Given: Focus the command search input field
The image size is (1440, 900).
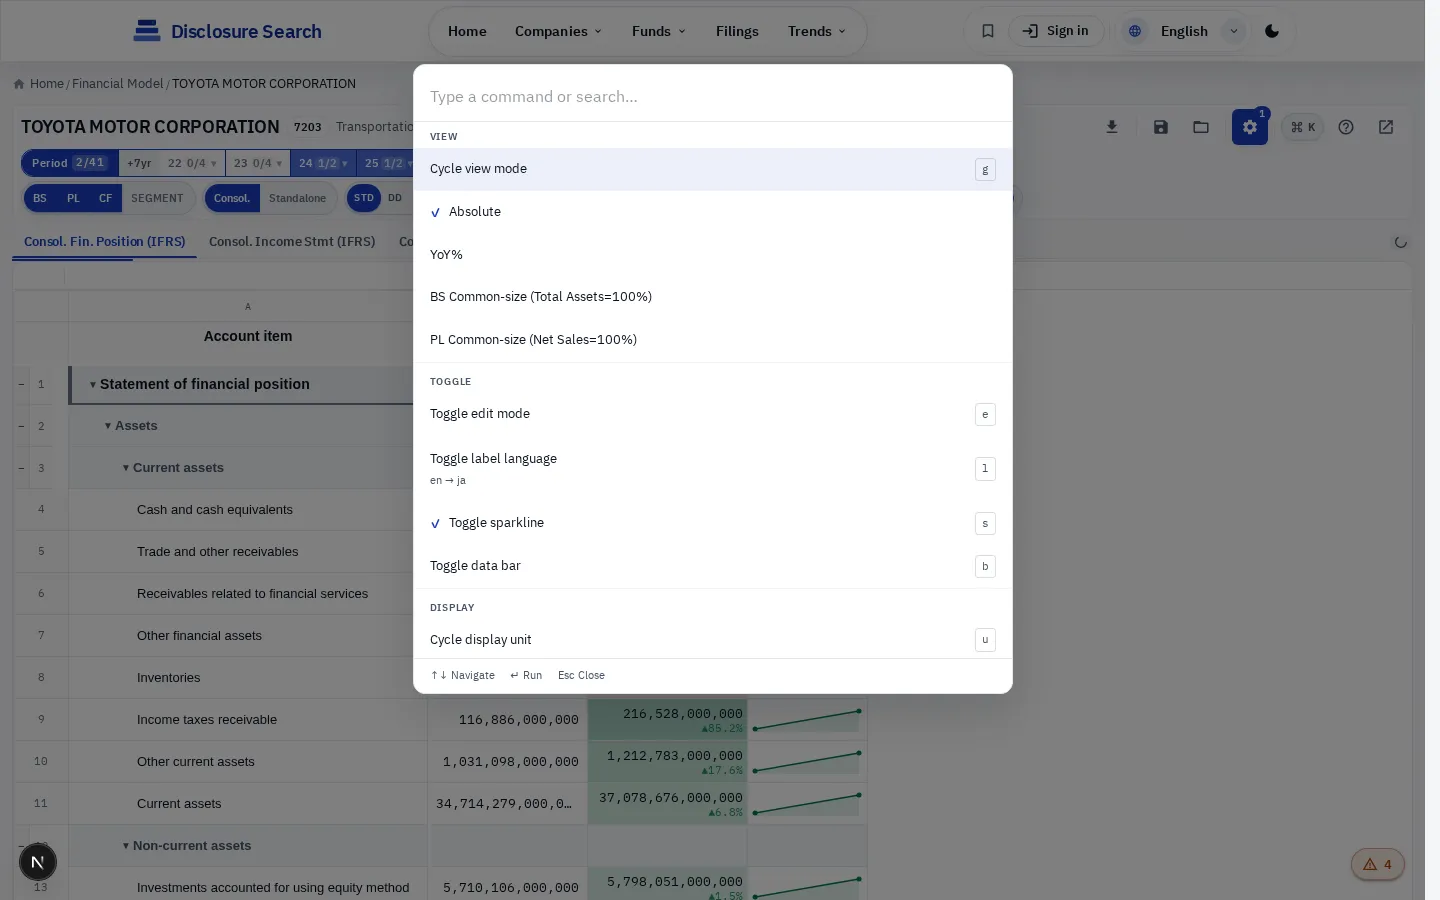Looking at the screenshot, I should point(713,97).
